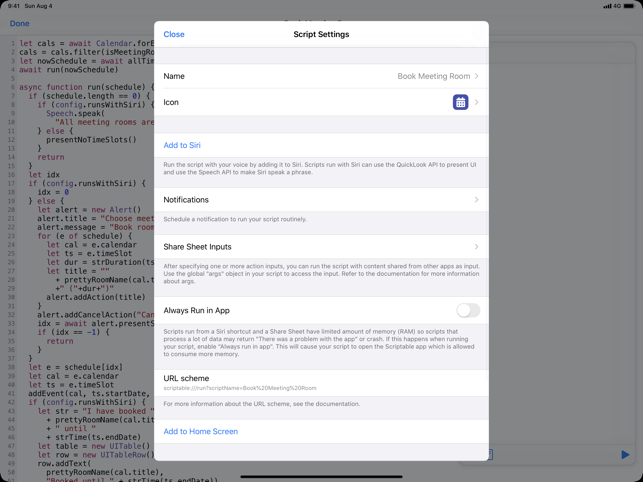Tap Add to Home Screen
This screenshot has width=643, height=482.
pos(200,432)
